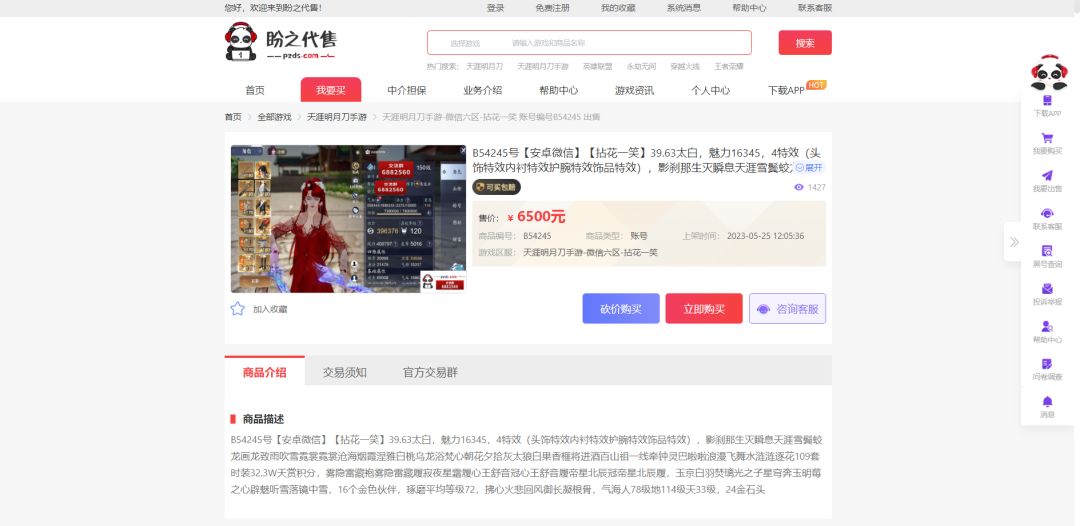The height and width of the screenshot is (526, 1080).
Task: Switch to the 交易须知 tab
Action: coord(344,372)
